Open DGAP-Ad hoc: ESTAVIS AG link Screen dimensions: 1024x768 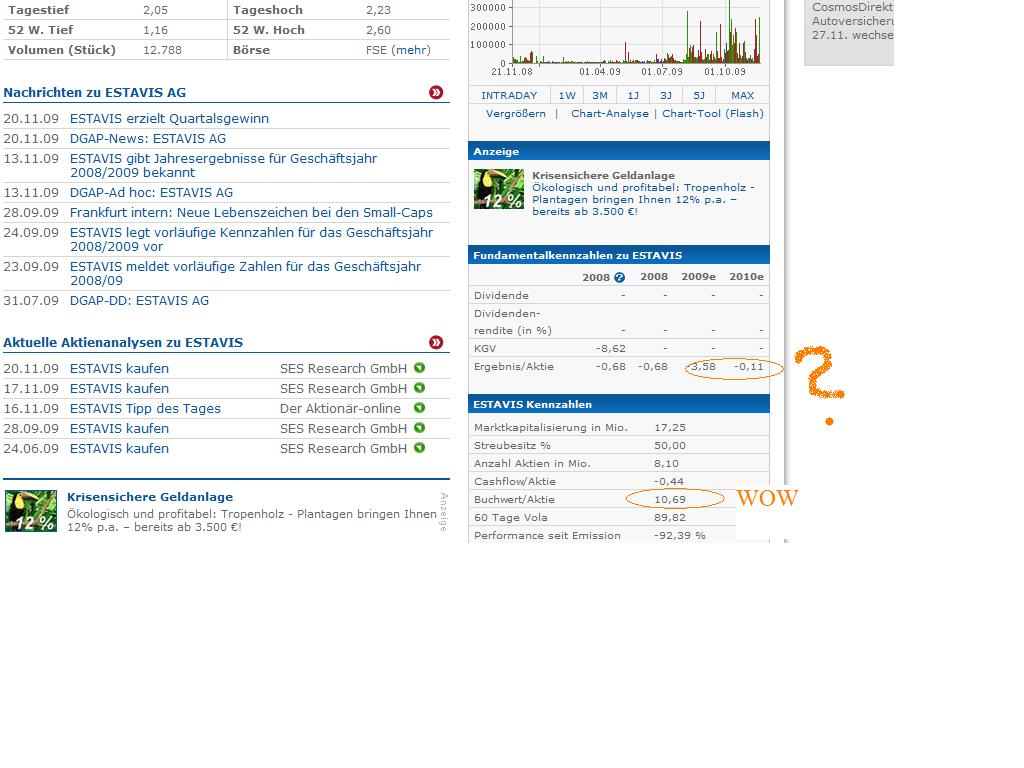click(x=151, y=193)
